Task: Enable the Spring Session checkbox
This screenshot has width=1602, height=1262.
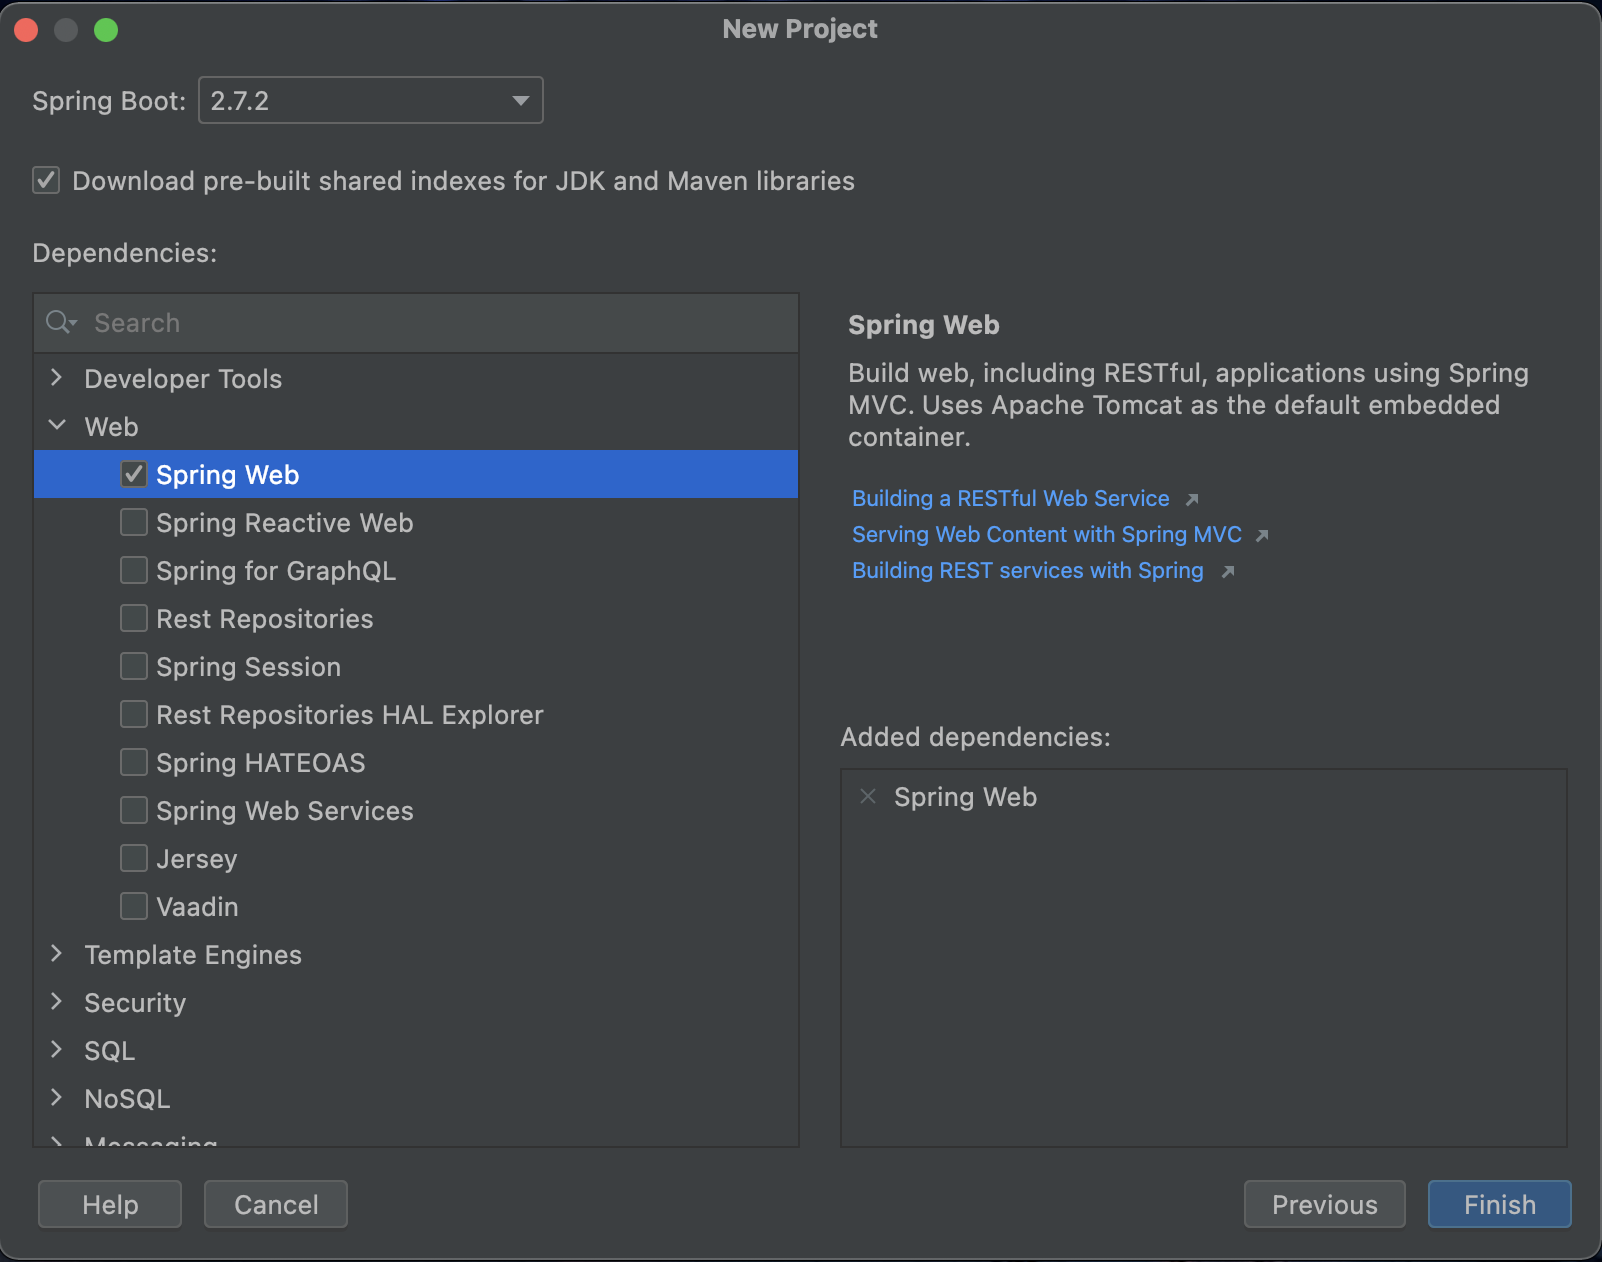Action: 134,666
